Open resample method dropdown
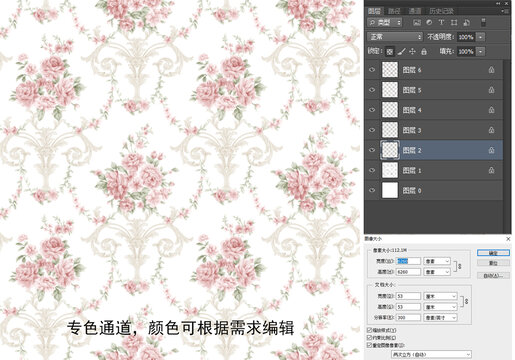The height and width of the screenshot is (360, 515). pos(431,354)
